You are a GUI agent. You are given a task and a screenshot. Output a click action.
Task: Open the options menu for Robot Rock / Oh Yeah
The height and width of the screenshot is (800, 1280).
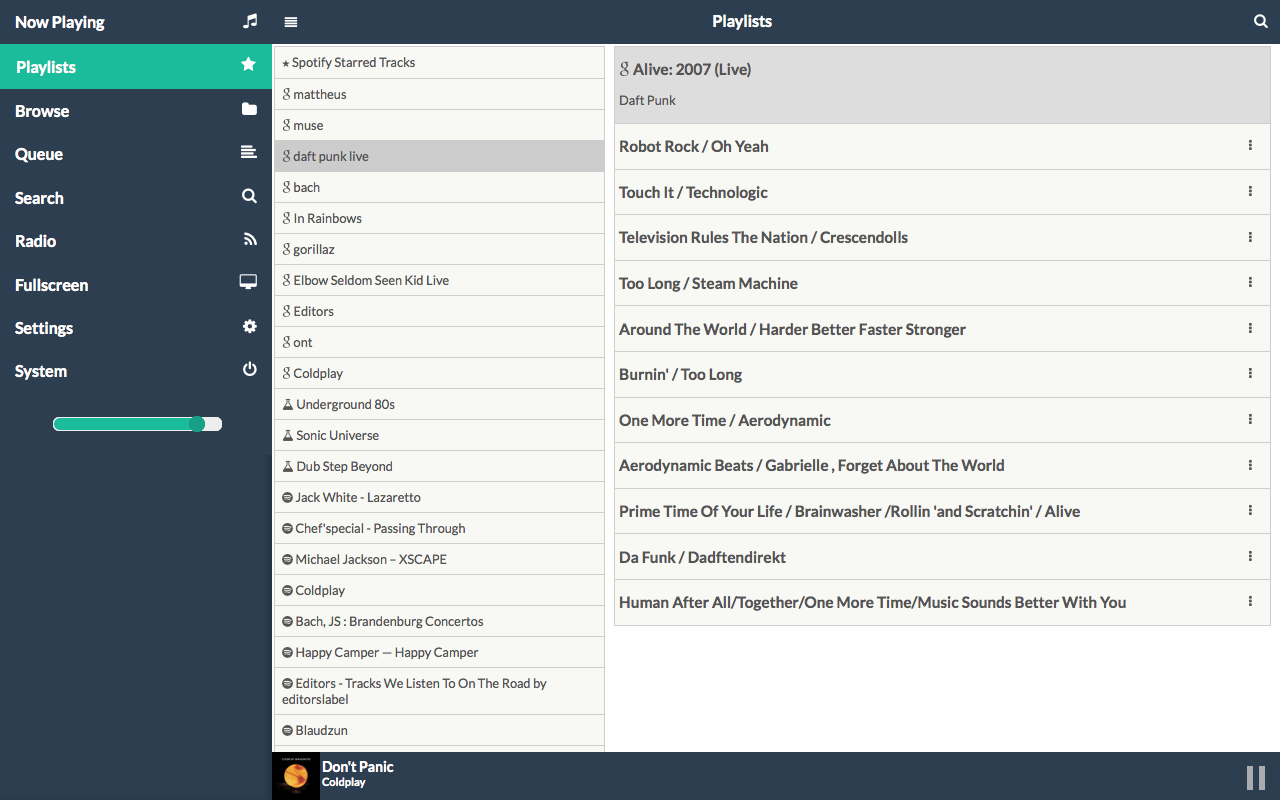coord(1250,145)
